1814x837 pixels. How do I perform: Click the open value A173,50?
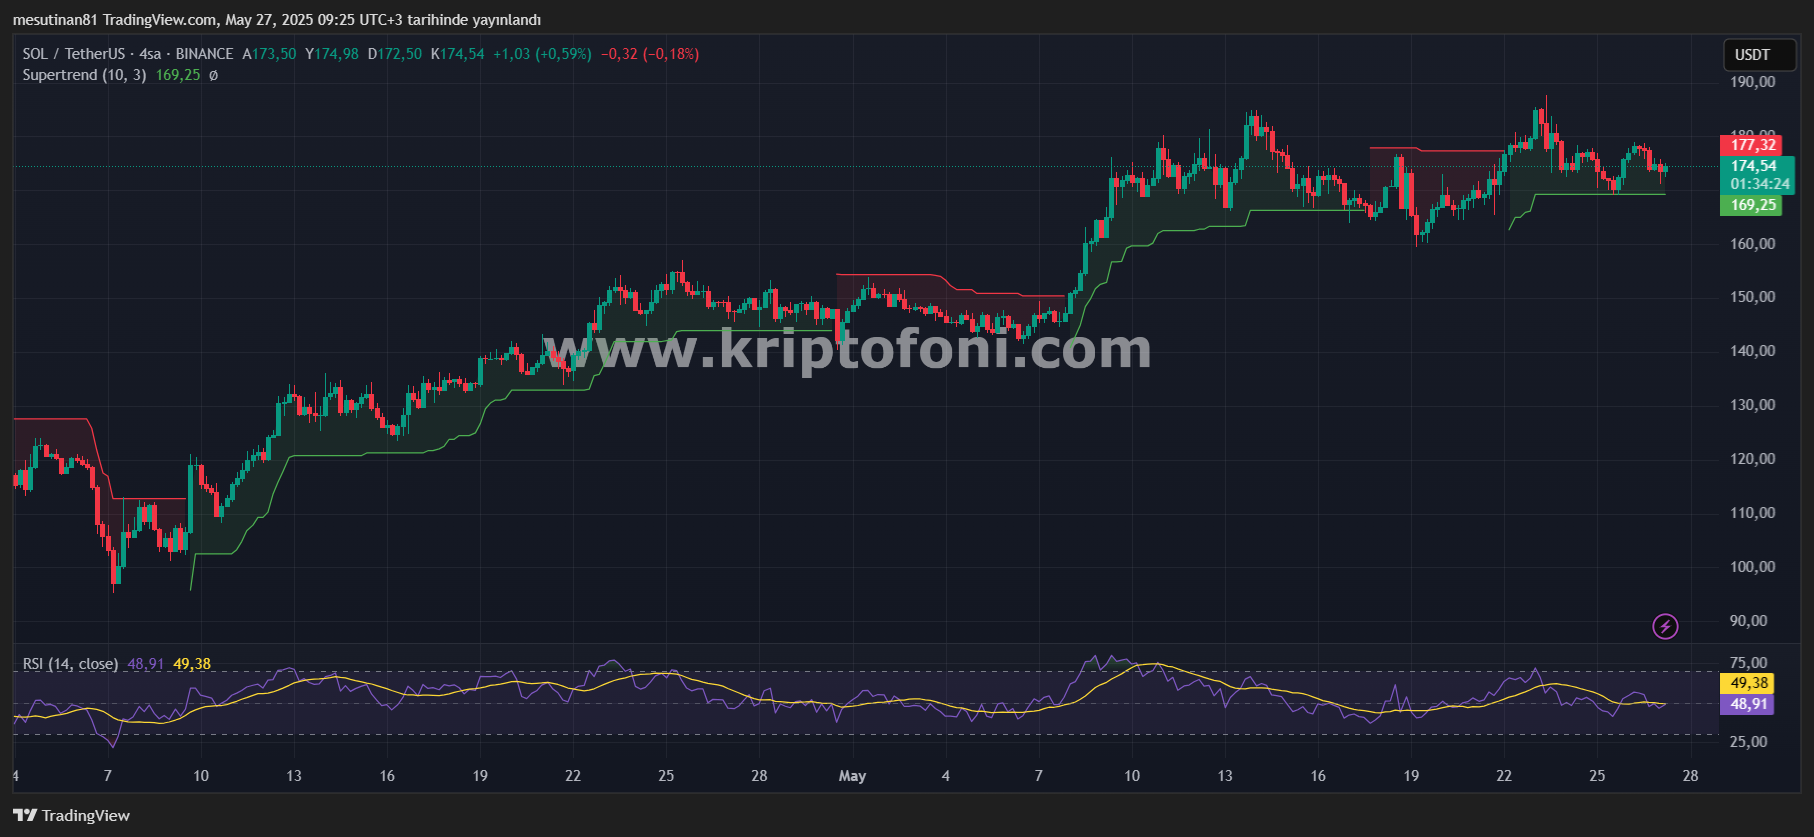coord(270,54)
